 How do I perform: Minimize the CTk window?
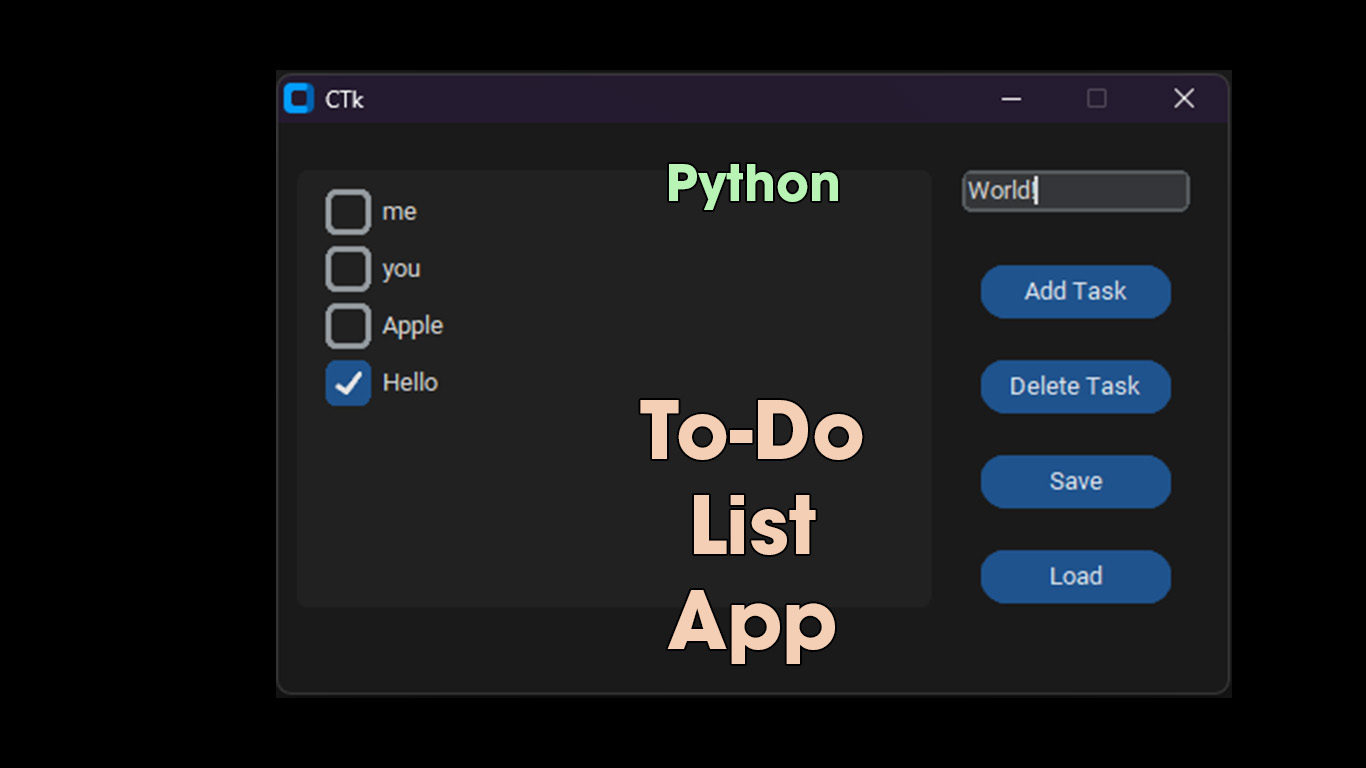point(1011,99)
